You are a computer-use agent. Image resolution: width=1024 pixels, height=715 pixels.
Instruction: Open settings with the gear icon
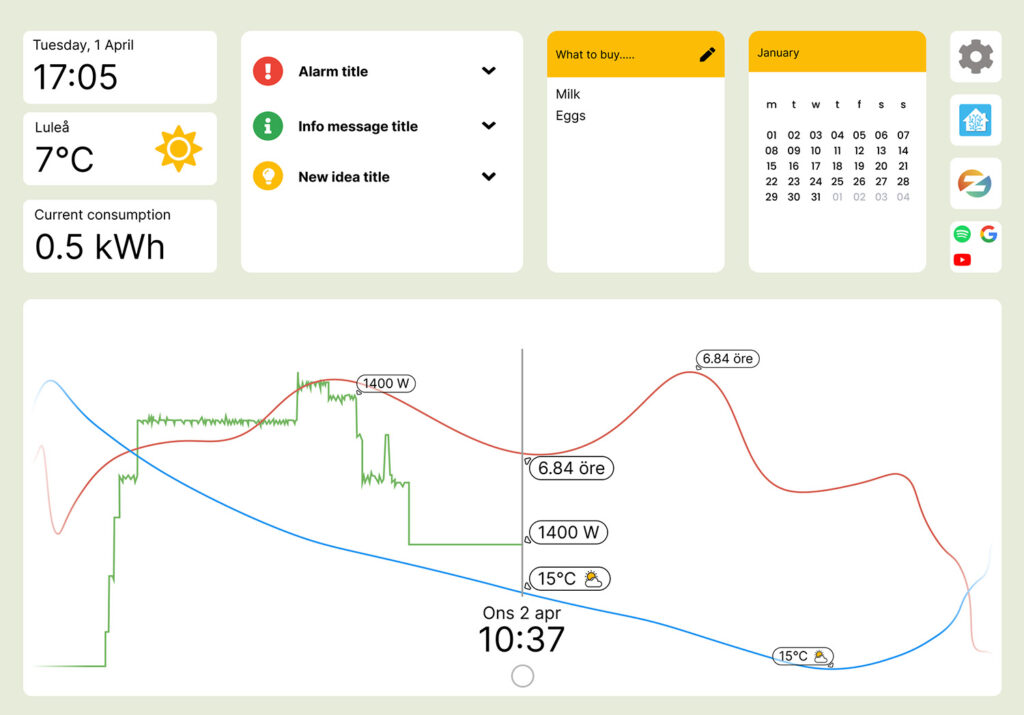[975, 56]
